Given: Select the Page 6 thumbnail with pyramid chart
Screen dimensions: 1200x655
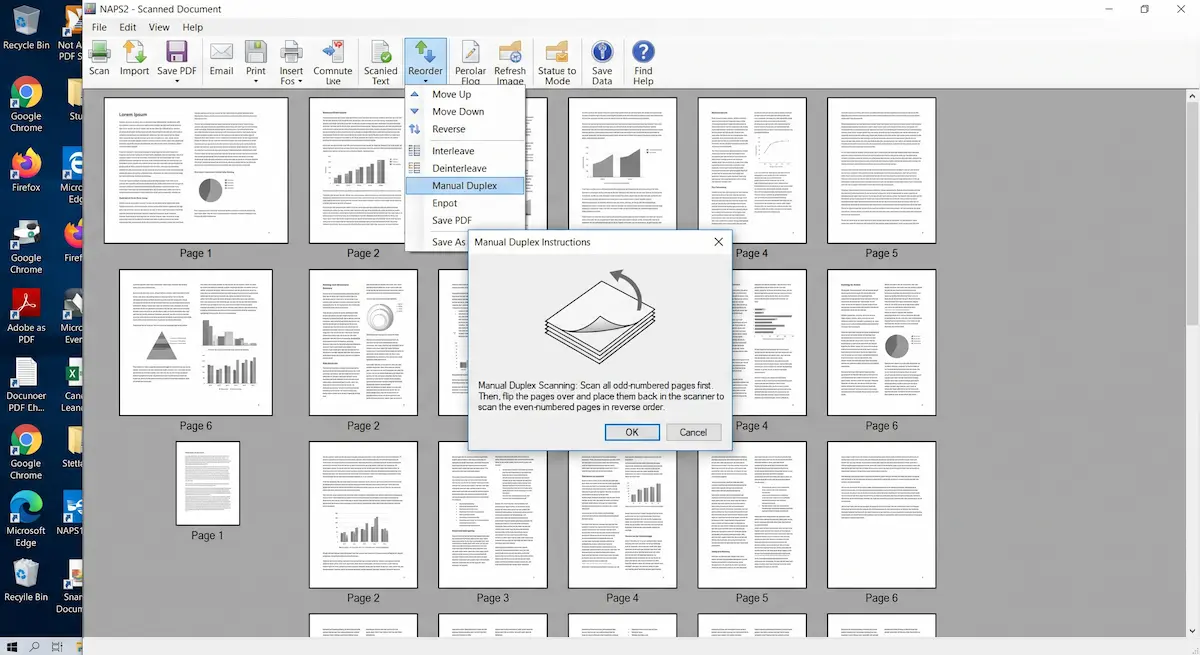Looking at the screenshot, I should tap(195, 342).
